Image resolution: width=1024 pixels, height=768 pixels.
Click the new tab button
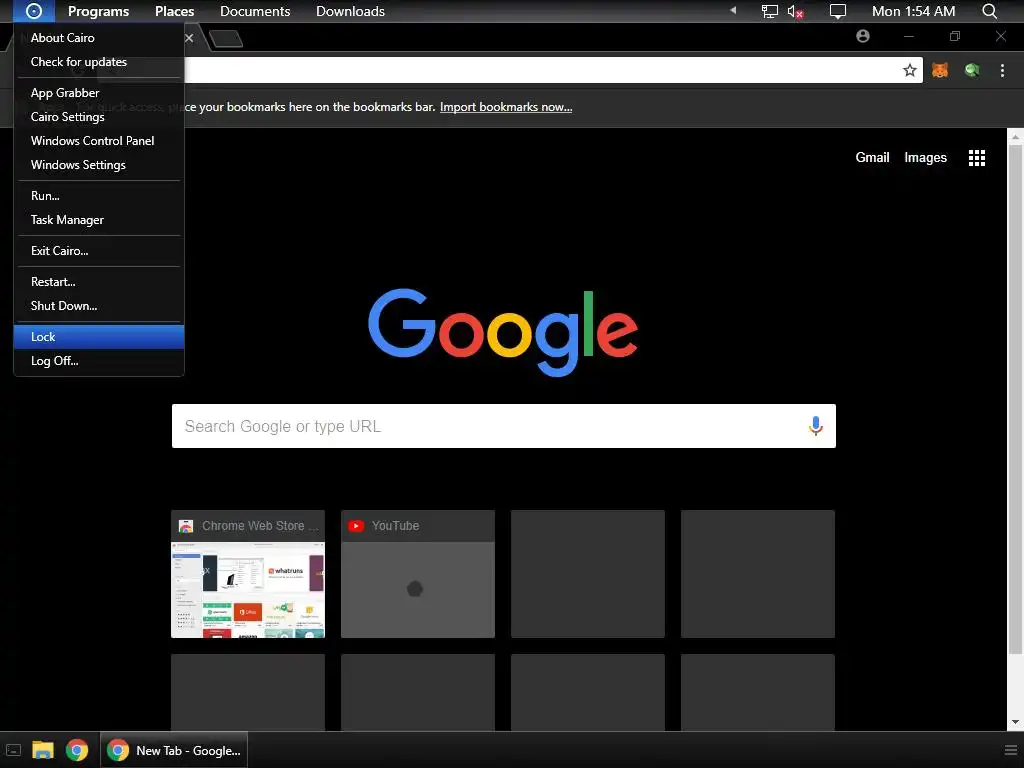click(226, 39)
